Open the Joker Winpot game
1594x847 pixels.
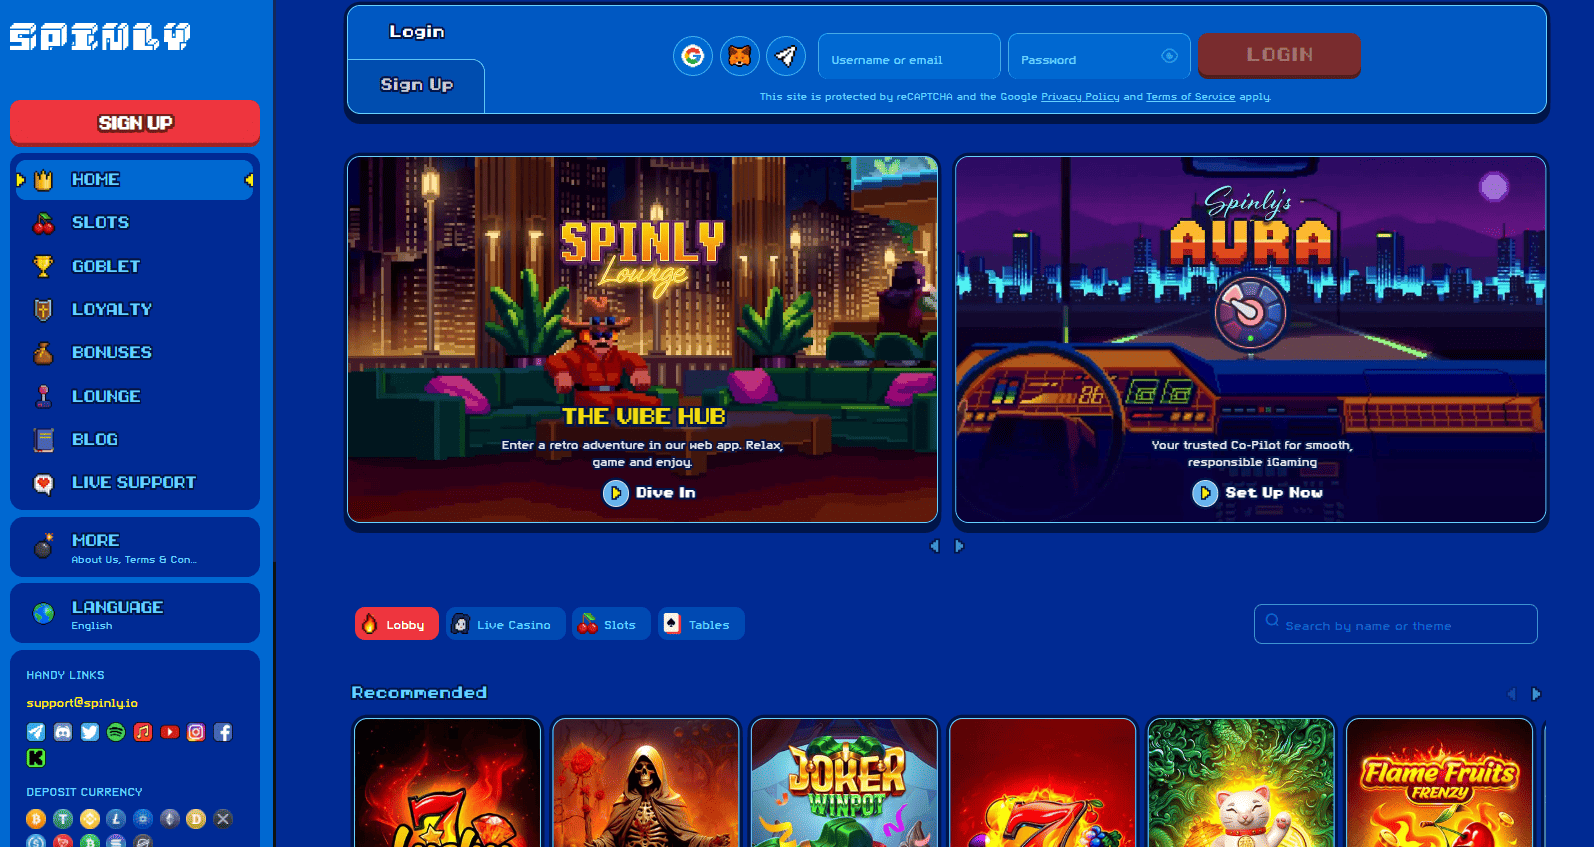(x=844, y=783)
